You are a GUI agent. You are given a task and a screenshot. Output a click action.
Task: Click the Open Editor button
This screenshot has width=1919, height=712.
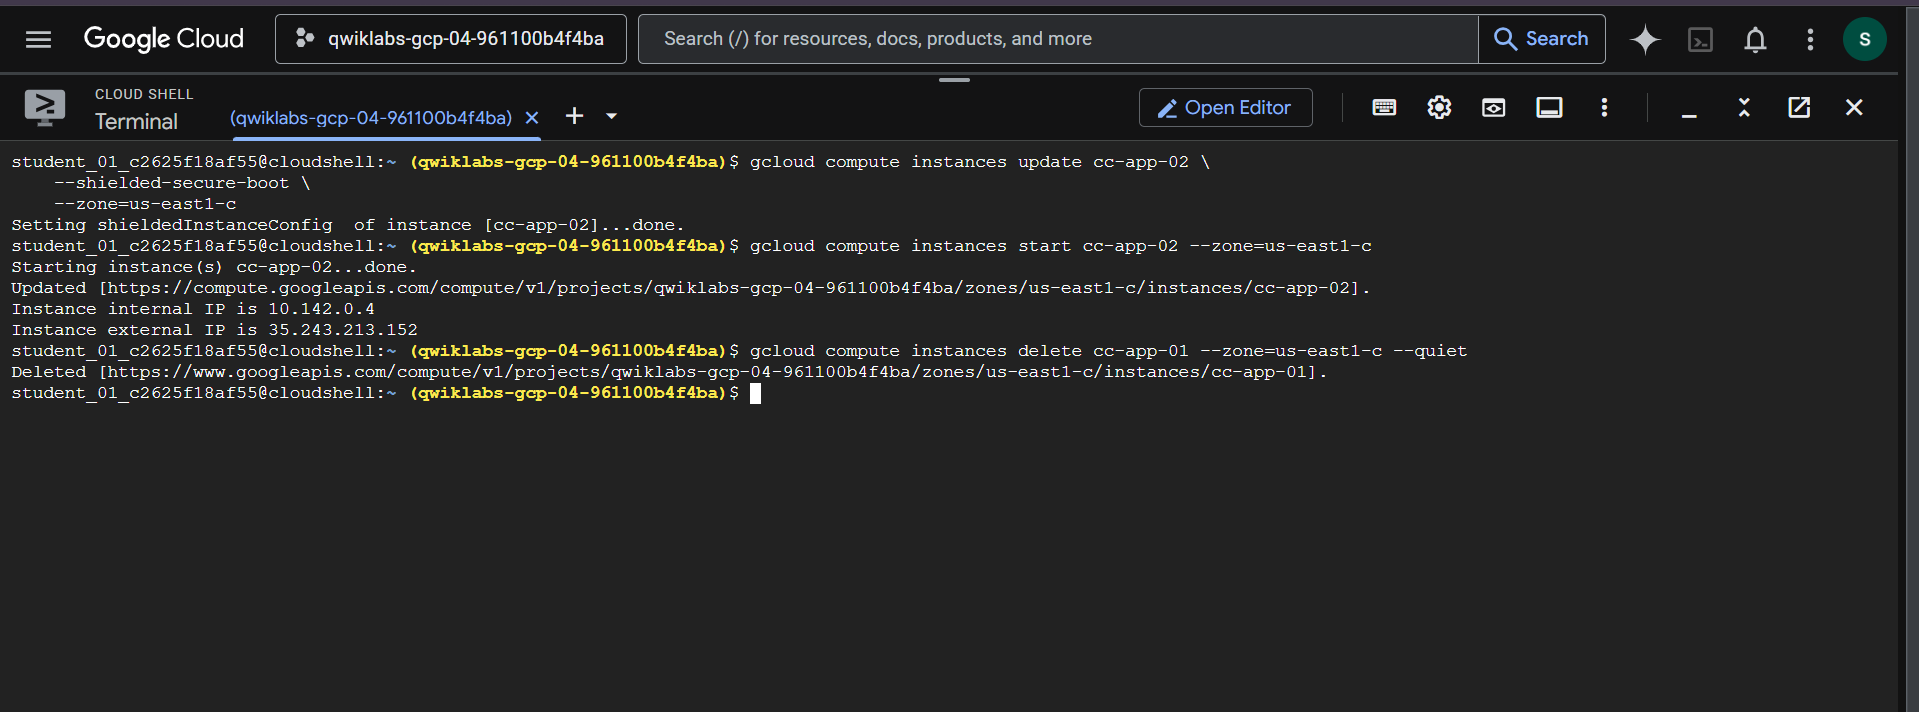click(x=1225, y=107)
